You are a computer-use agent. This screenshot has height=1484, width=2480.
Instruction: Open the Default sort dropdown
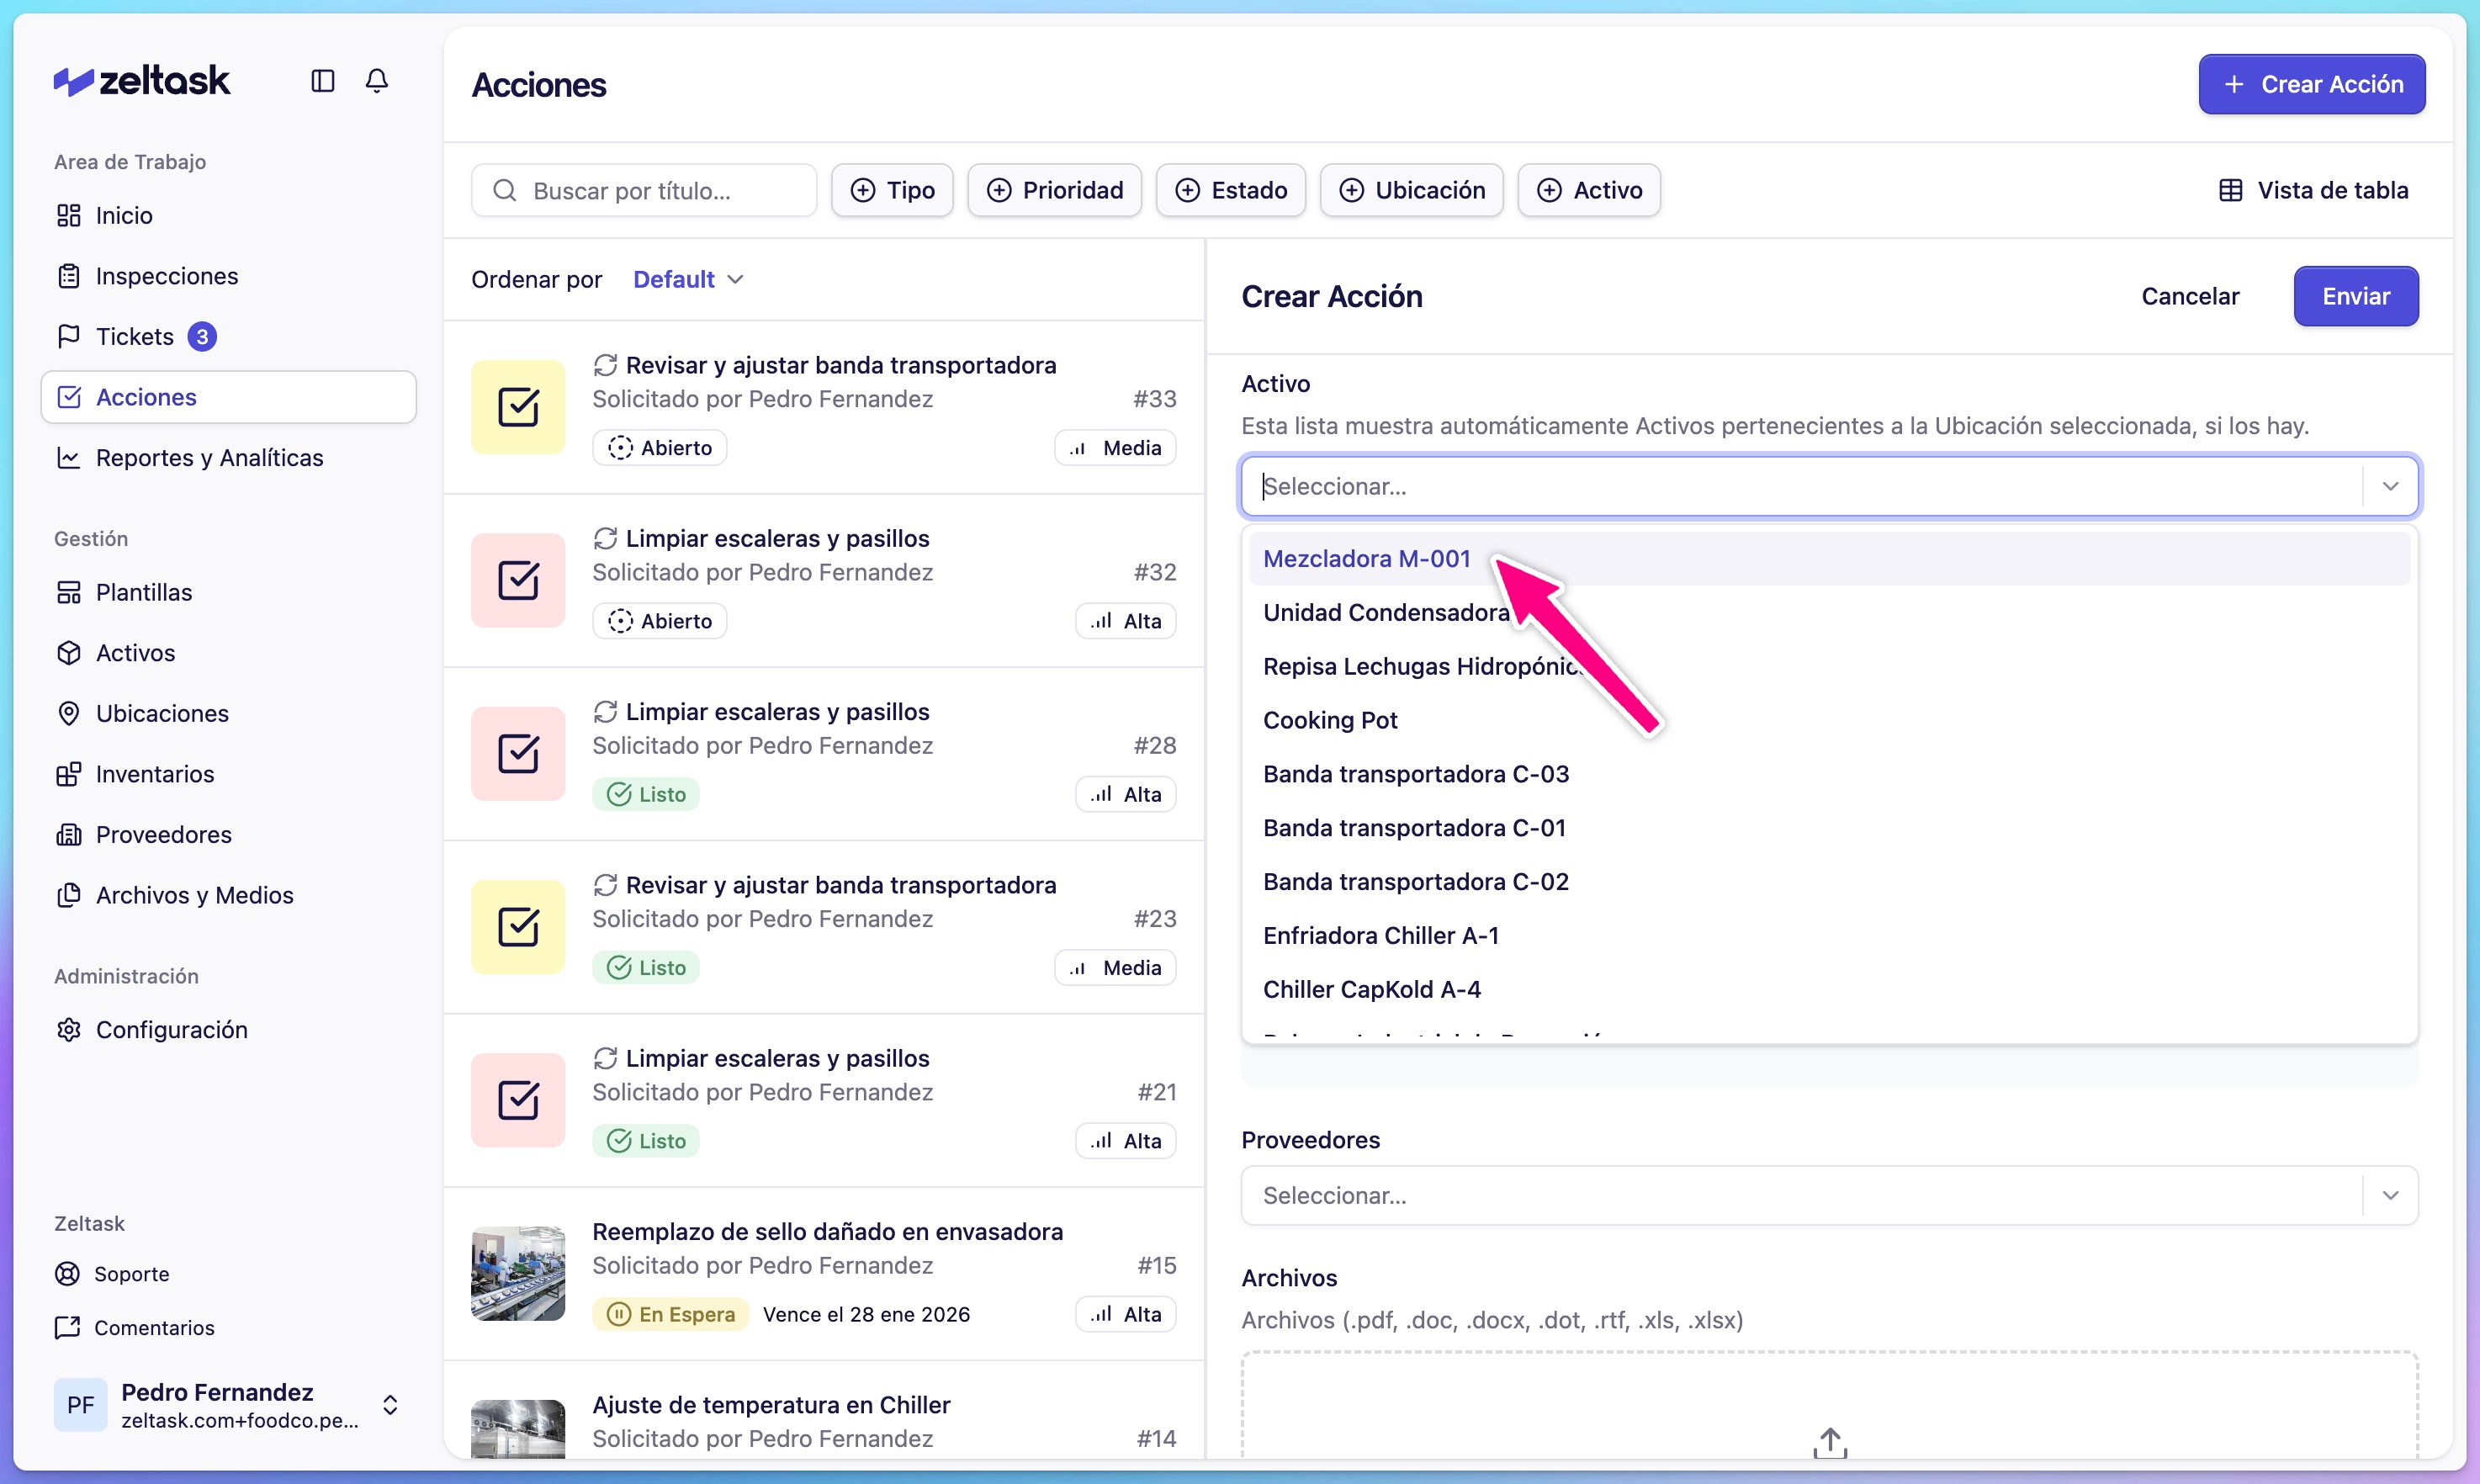click(x=687, y=279)
